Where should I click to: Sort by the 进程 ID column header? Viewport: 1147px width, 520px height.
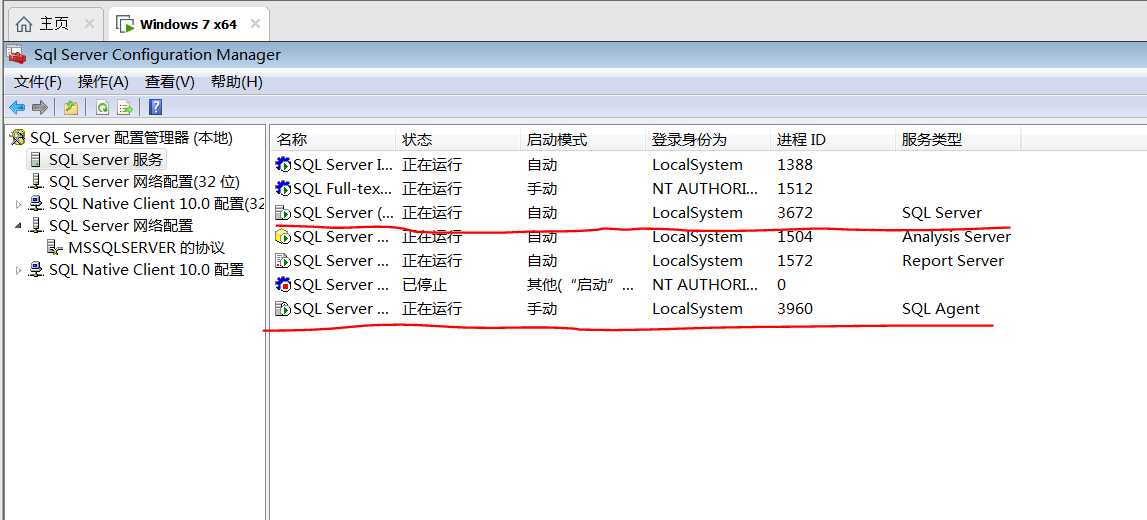tap(834, 140)
